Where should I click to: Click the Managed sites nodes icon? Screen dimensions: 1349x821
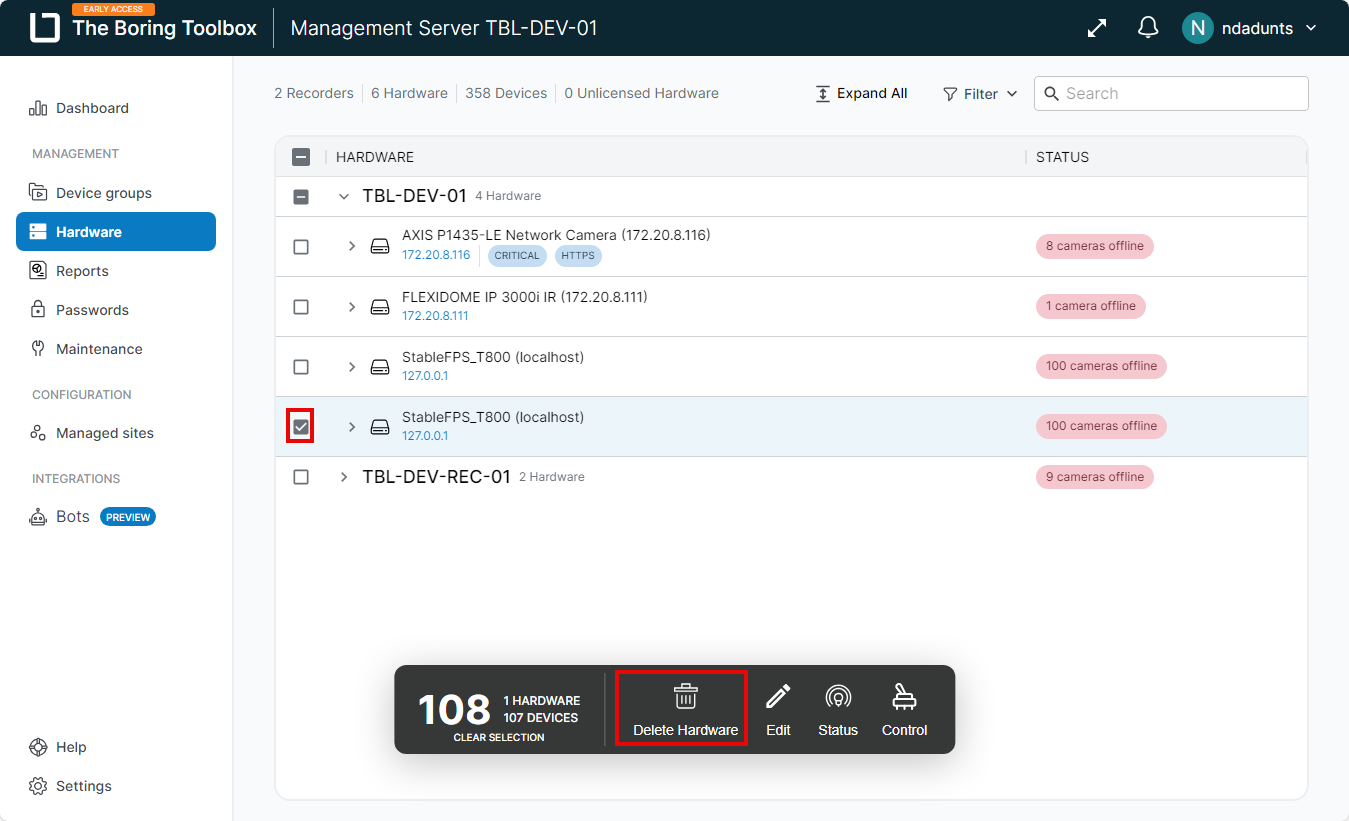tap(38, 433)
